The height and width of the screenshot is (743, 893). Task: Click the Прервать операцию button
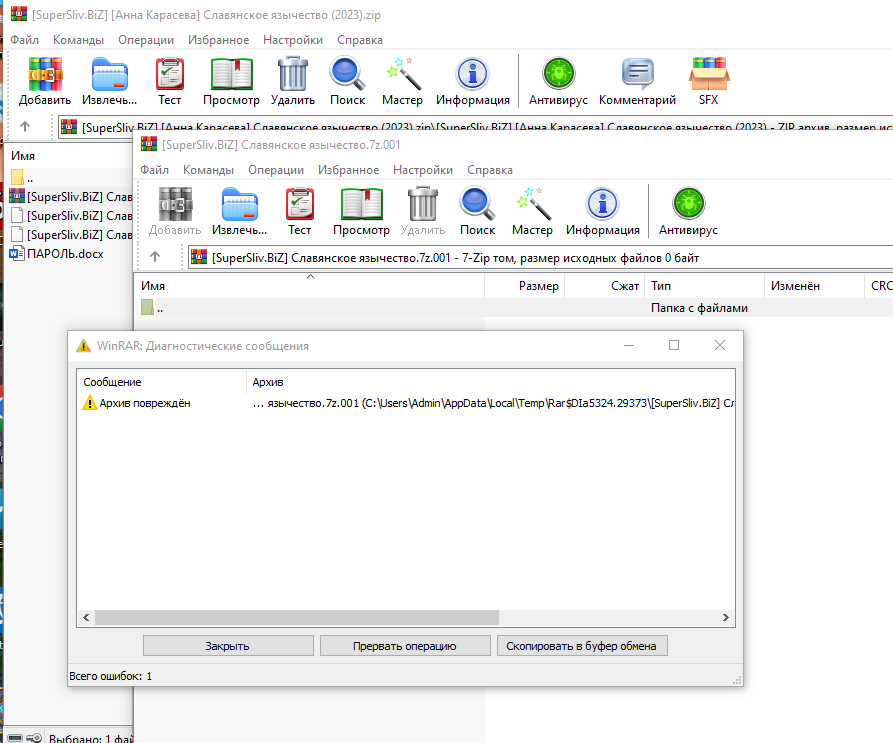[405, 646]
